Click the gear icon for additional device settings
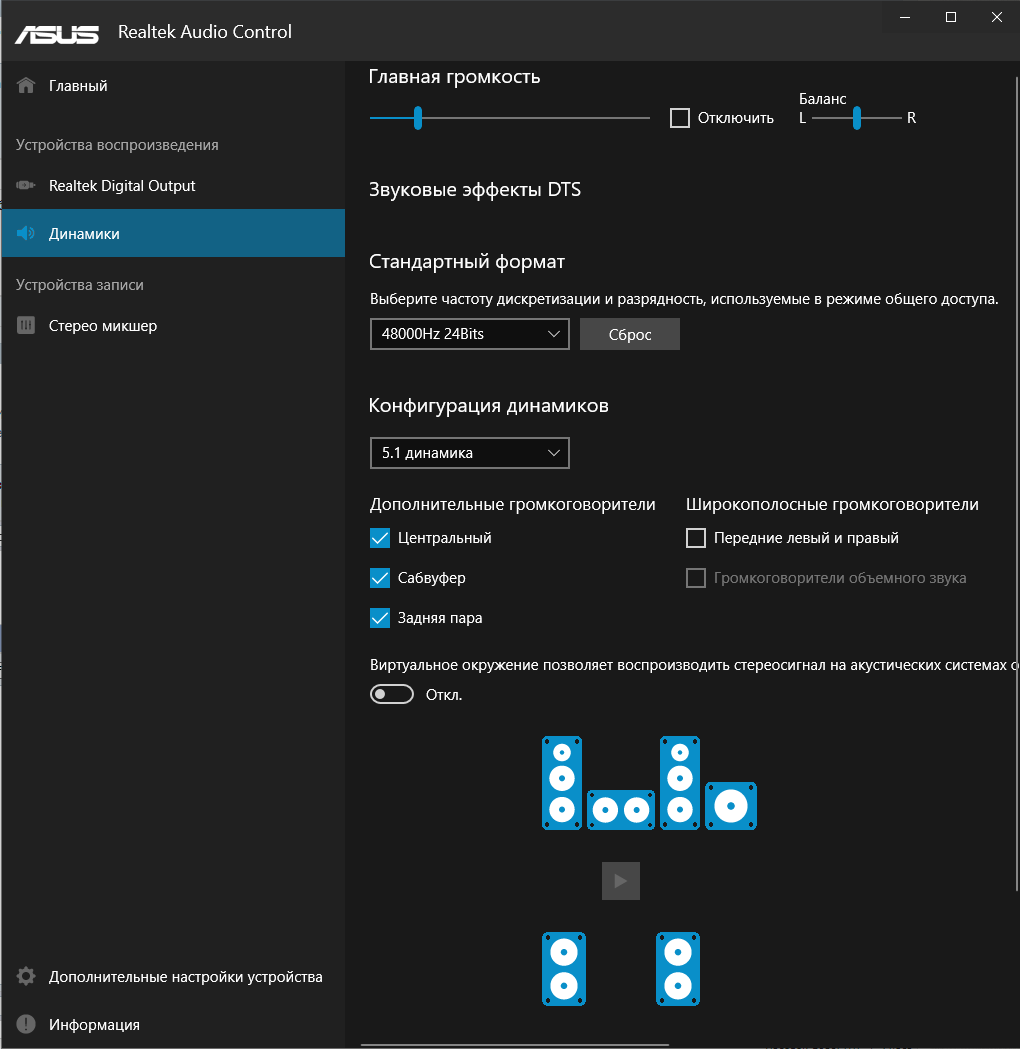The height and width of the screenshot is (1049, 1020). (x=27, y=977)
